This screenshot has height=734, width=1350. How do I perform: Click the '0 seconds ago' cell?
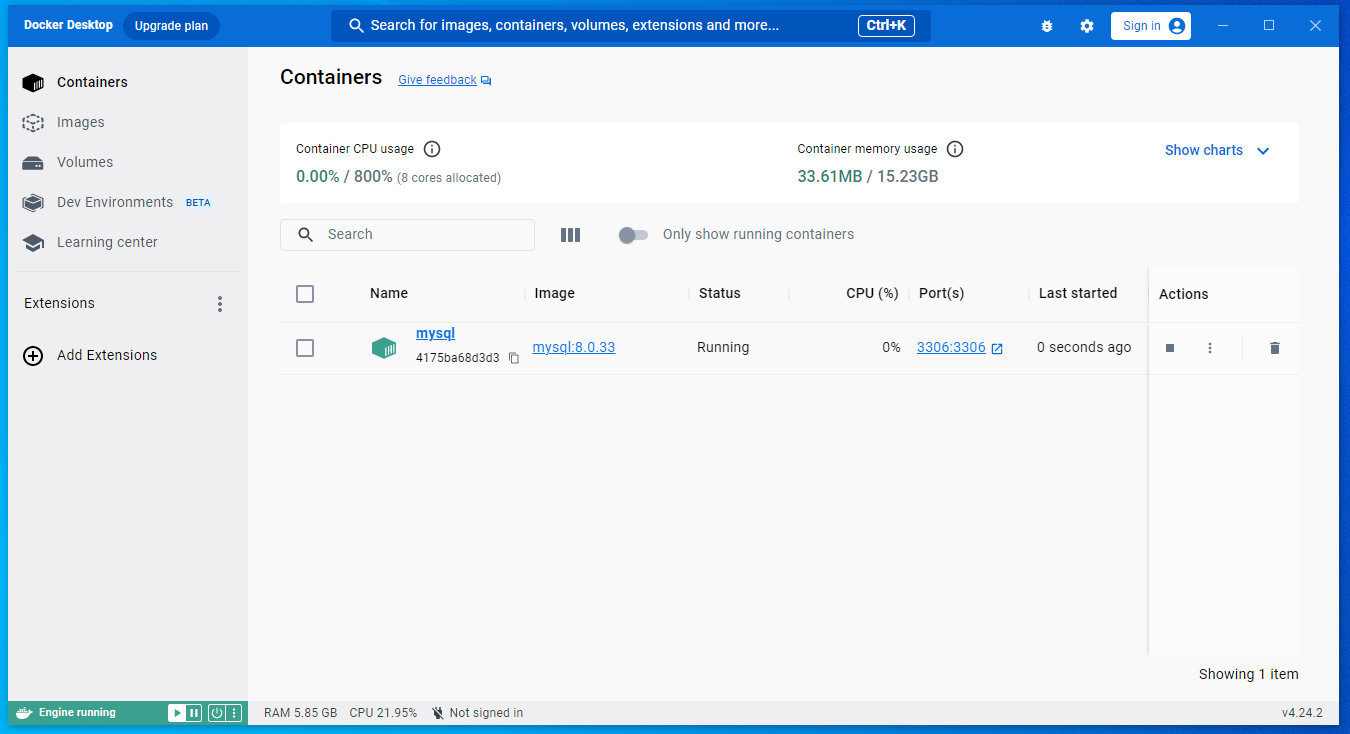[1084, 348]
